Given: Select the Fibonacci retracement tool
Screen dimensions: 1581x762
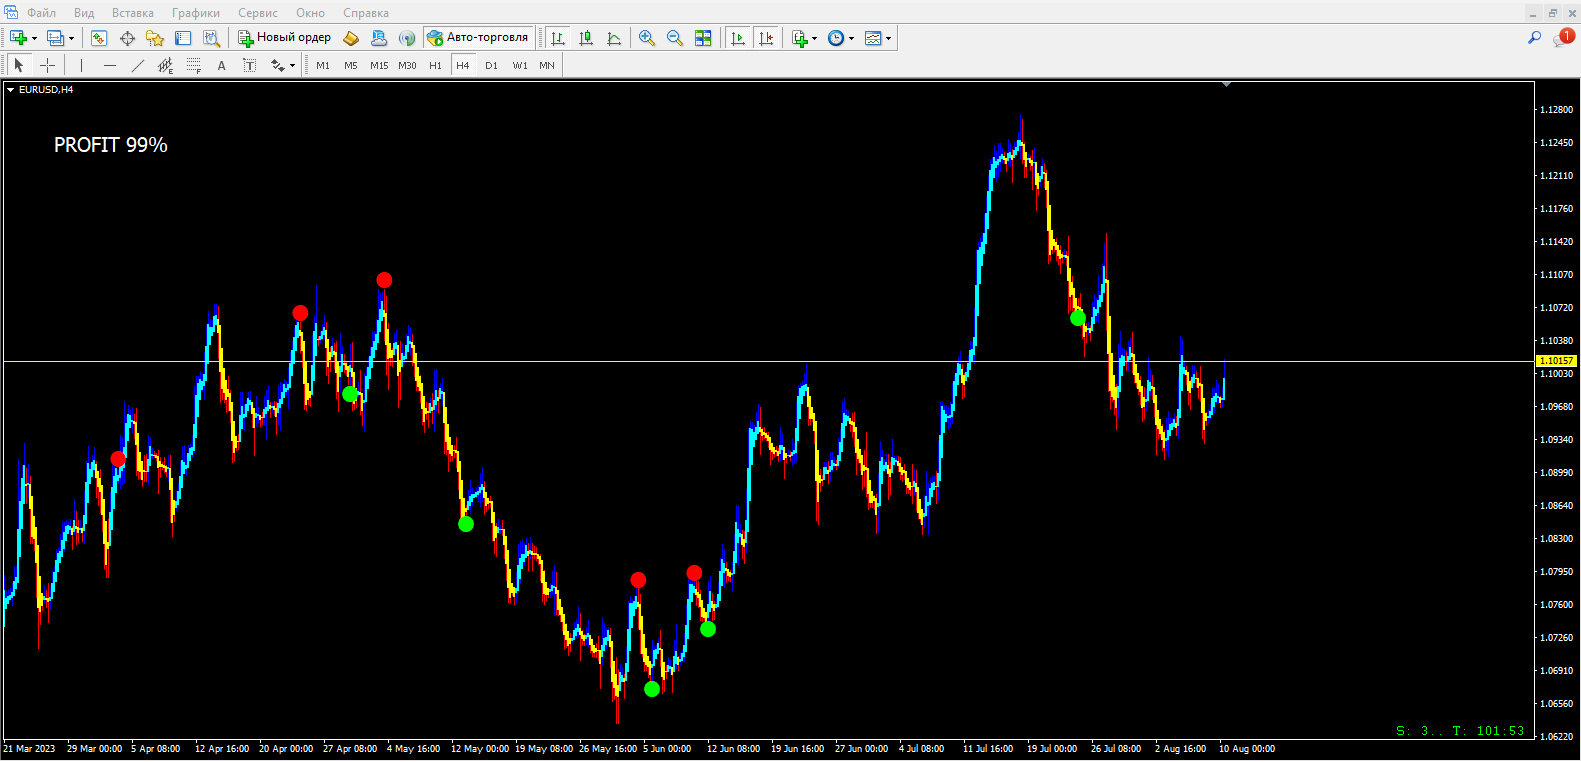Looking at the screenshot, I should tap(193, 65).
